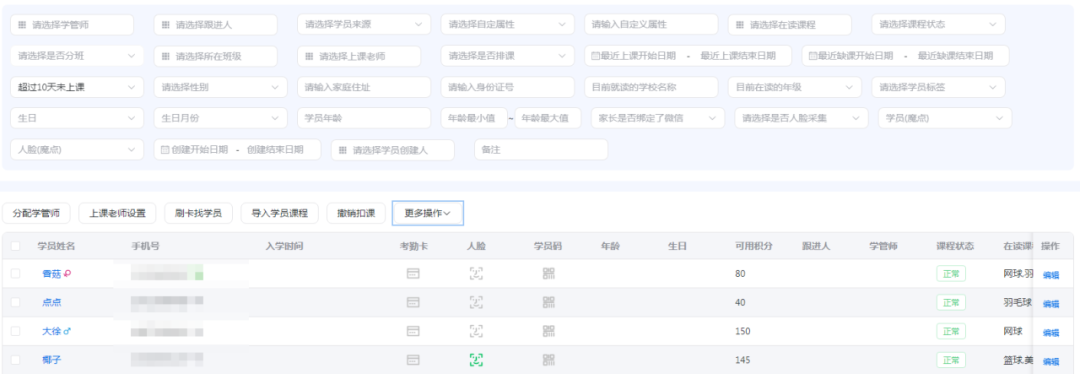Check the checkbox for student 大徐
1080x374 pixels.
coord(16,331)
